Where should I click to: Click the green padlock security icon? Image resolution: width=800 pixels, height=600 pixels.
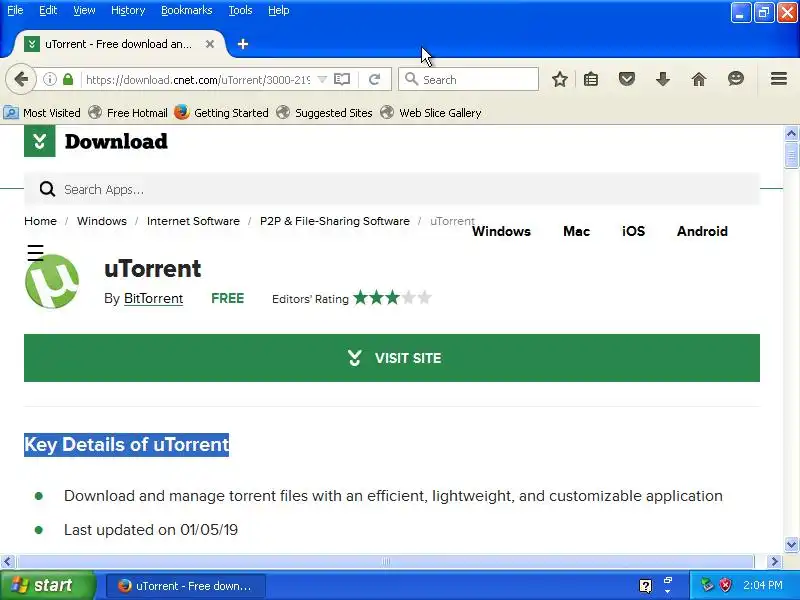tap(68, 79)
